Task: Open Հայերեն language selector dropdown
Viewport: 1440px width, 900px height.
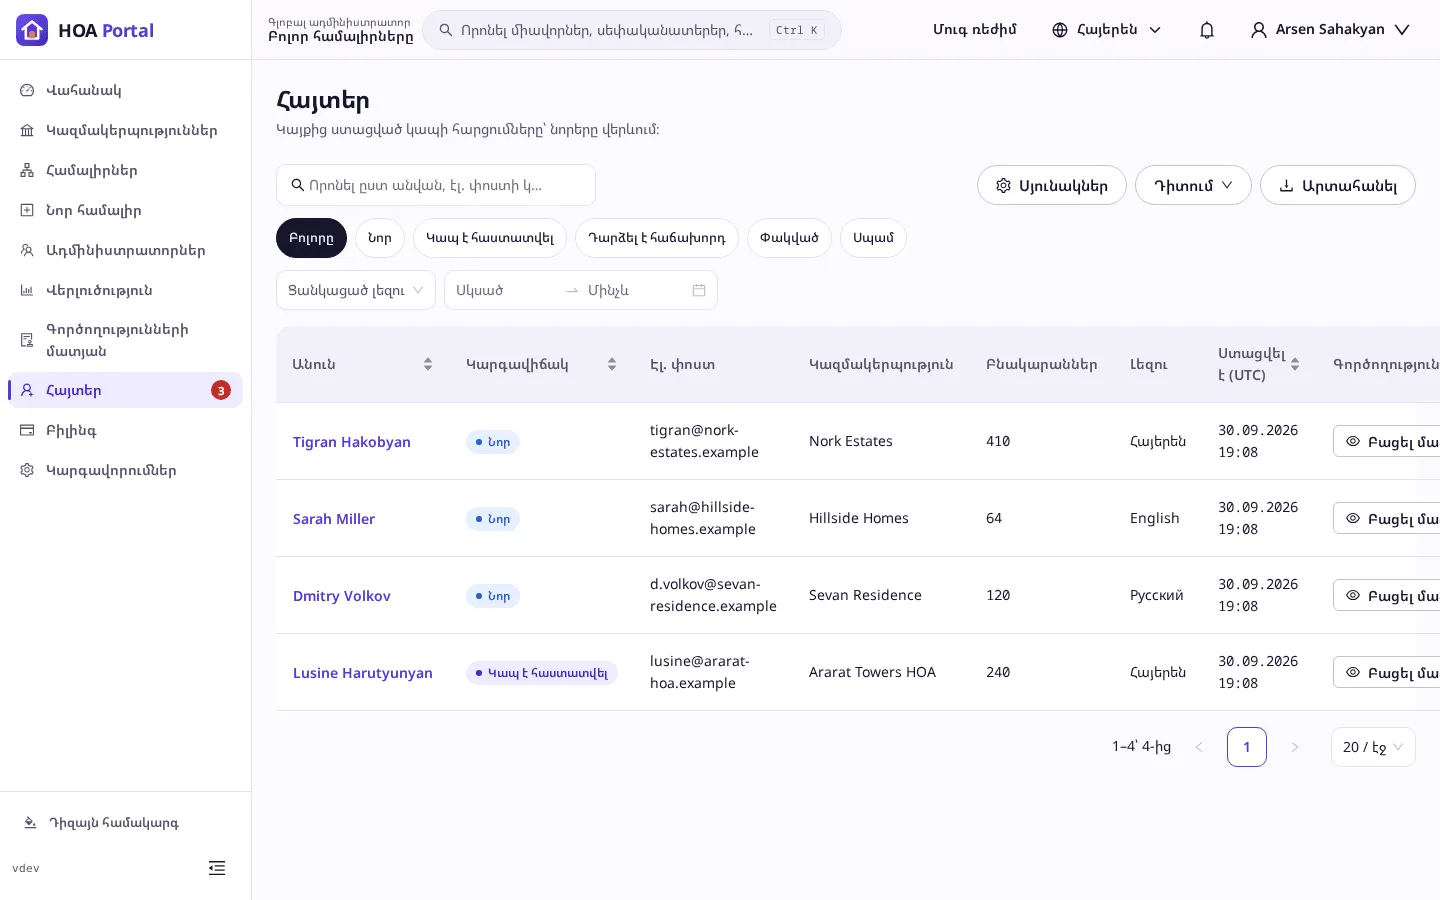Action: (x=1107, y=30)
